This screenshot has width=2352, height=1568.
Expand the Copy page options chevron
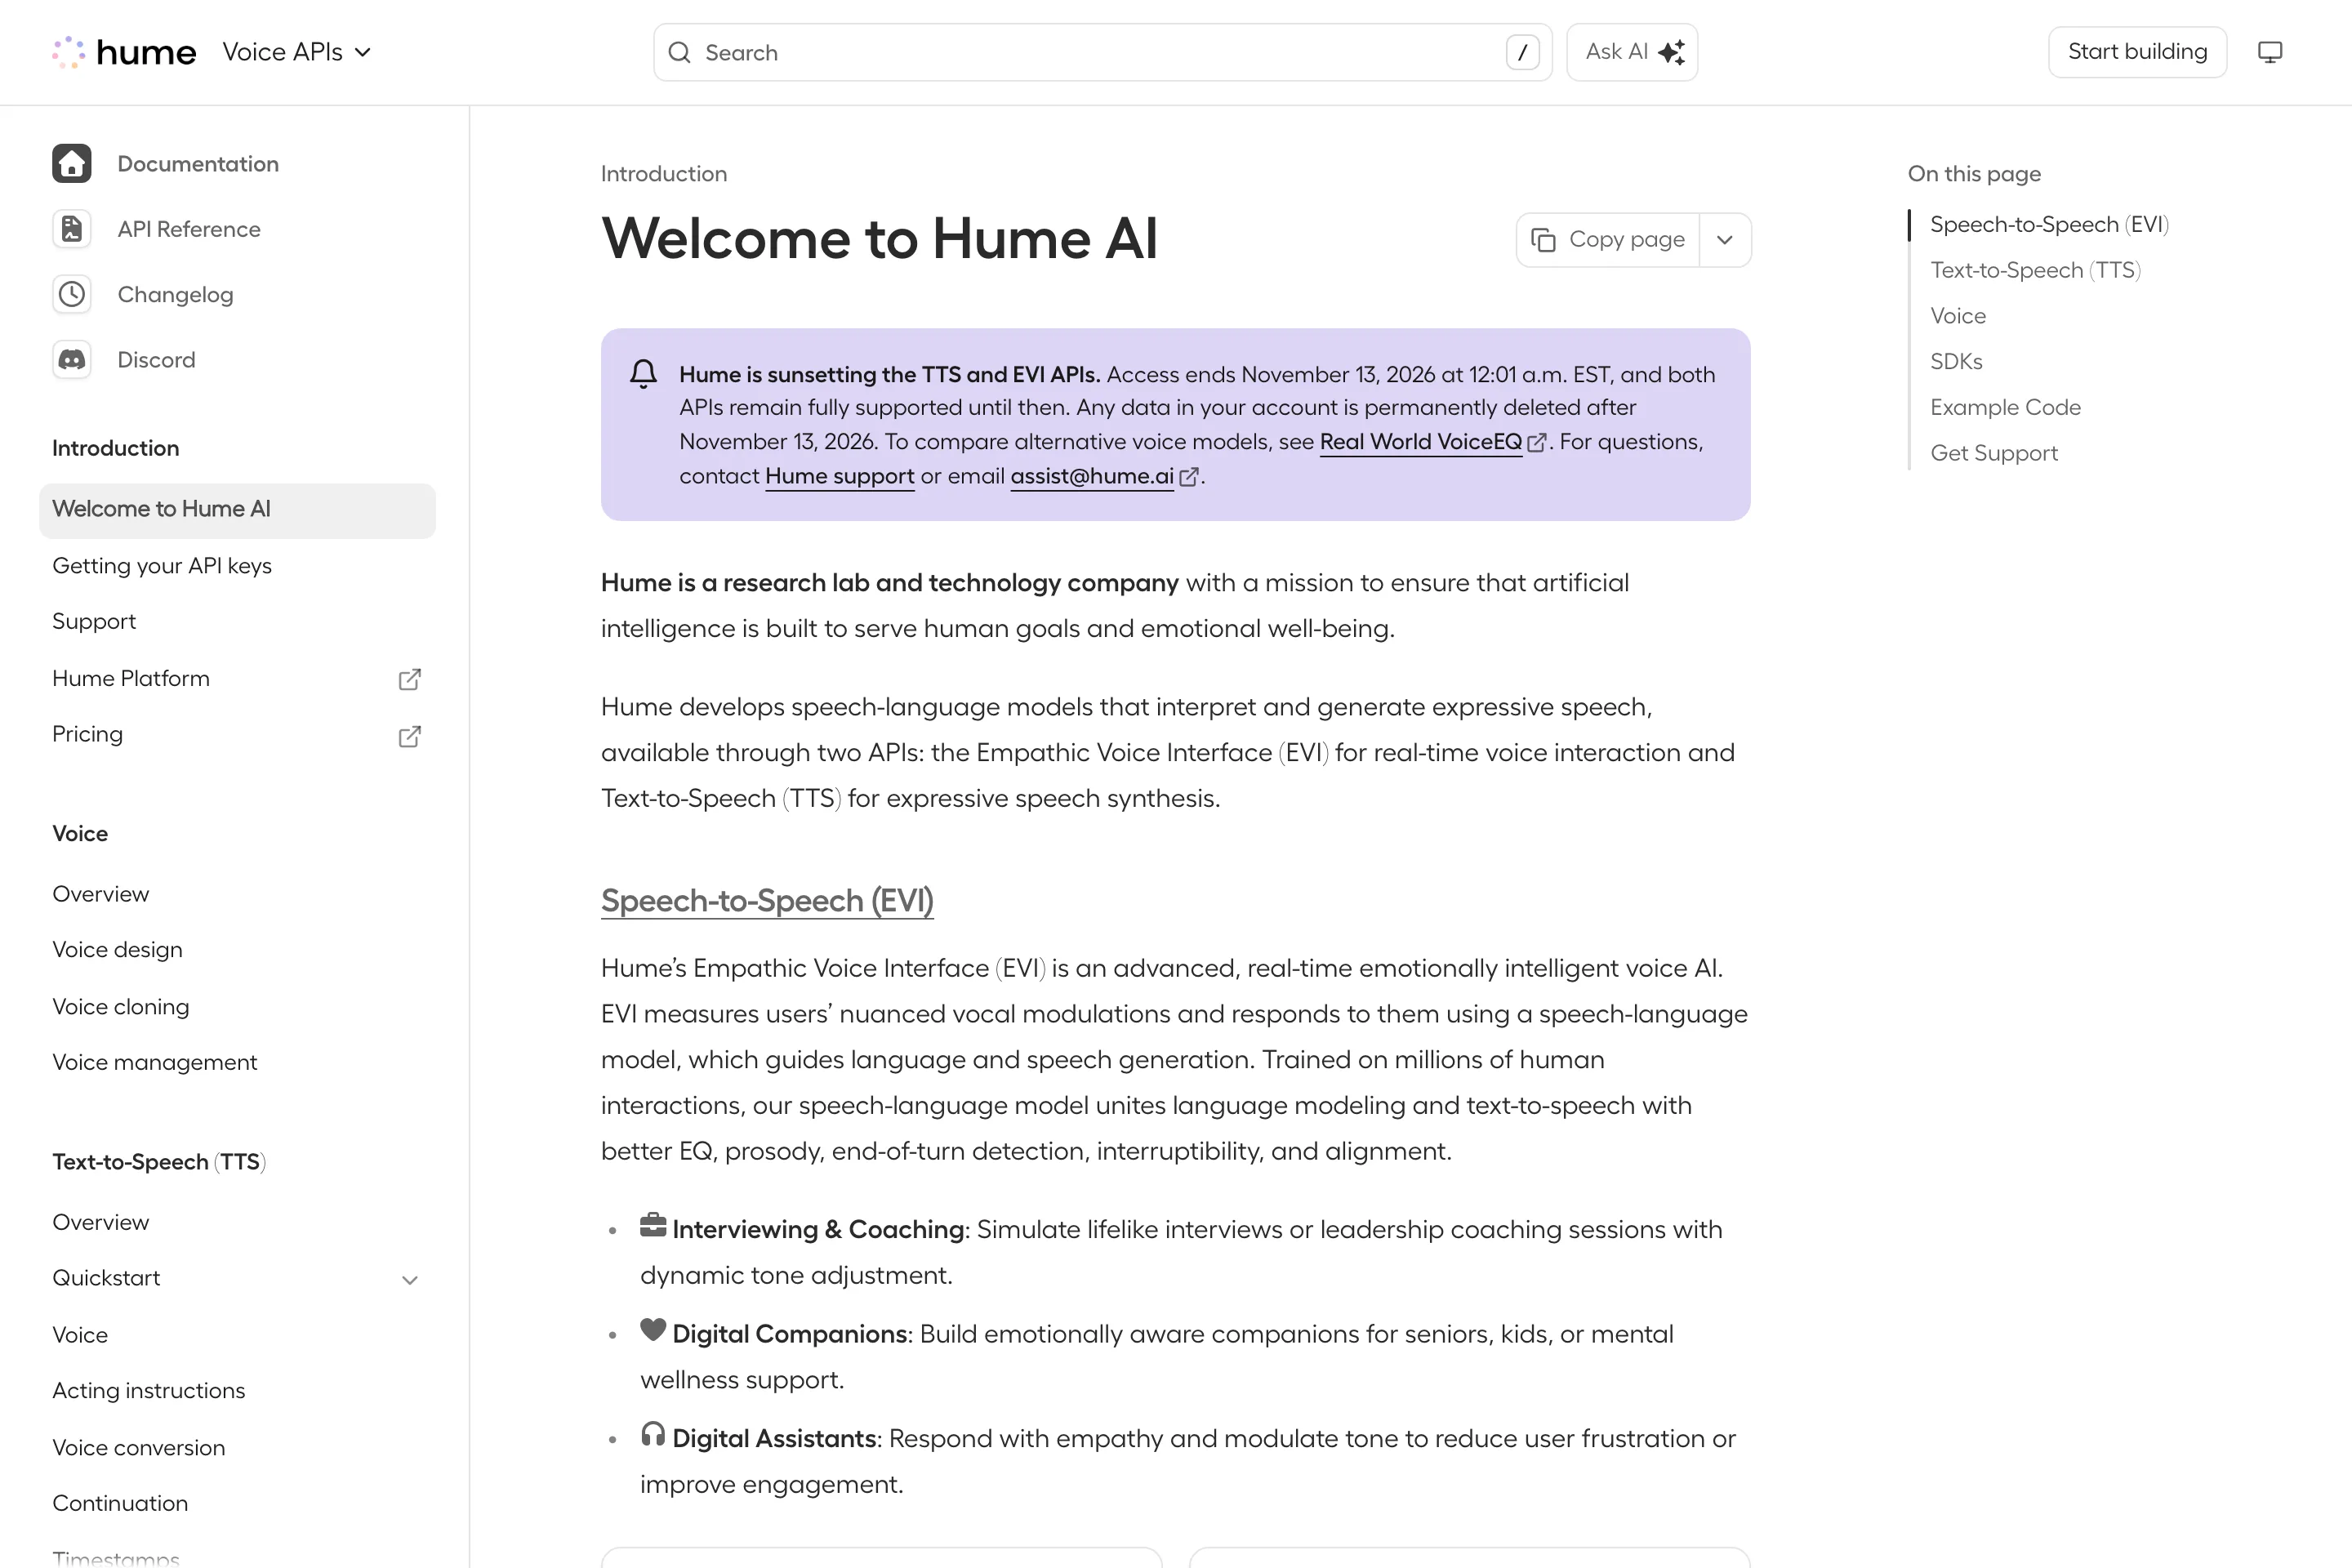click(1725, 240)
